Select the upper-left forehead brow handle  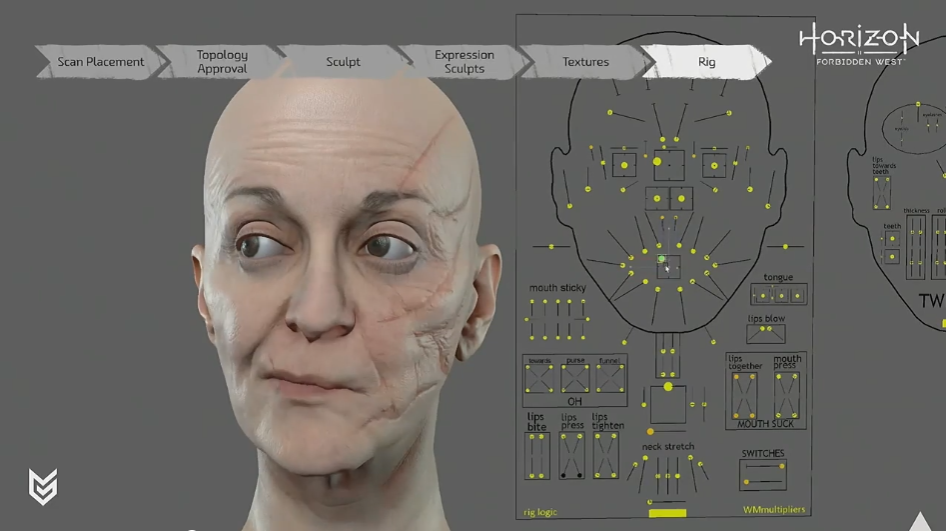click(x=610, y=112)
